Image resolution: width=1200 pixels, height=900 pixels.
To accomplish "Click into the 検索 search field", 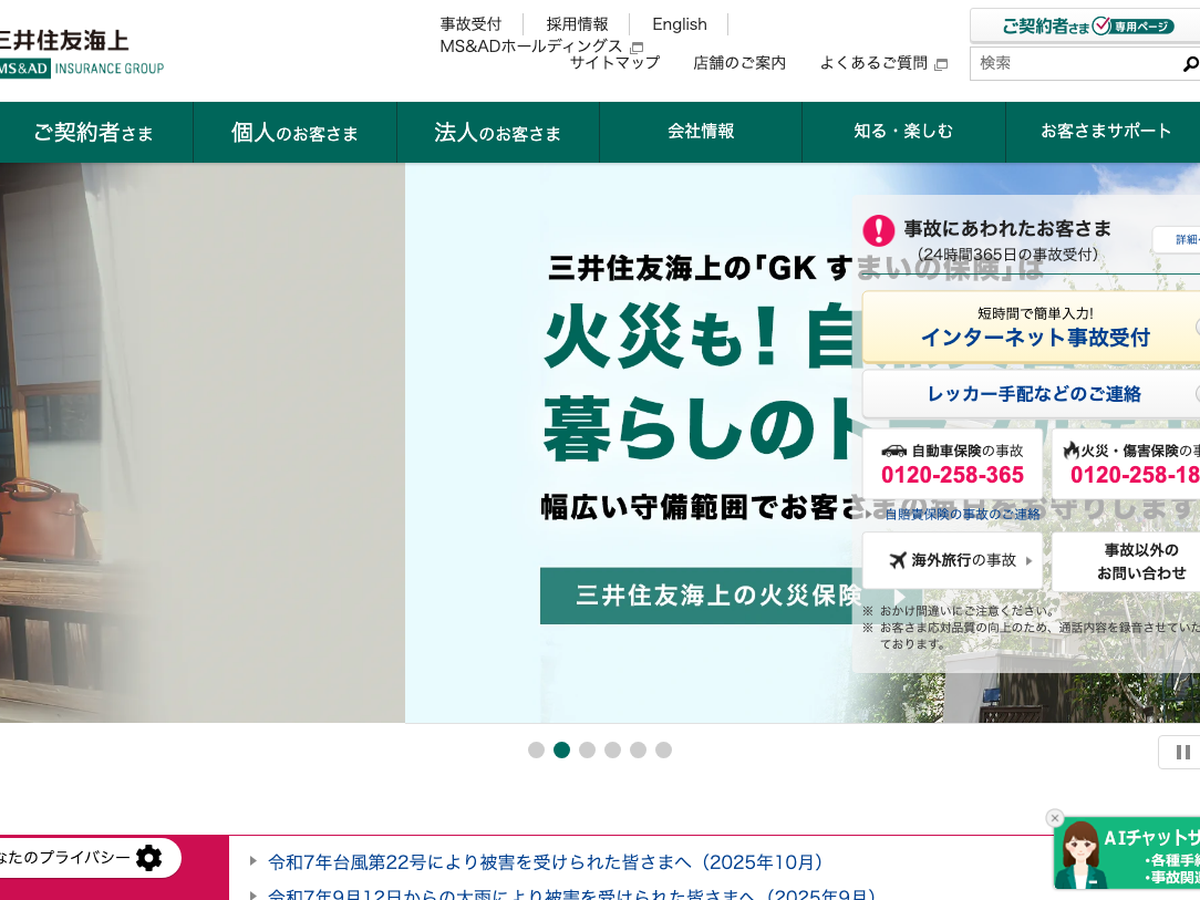I will click(x=1070, y=63).
